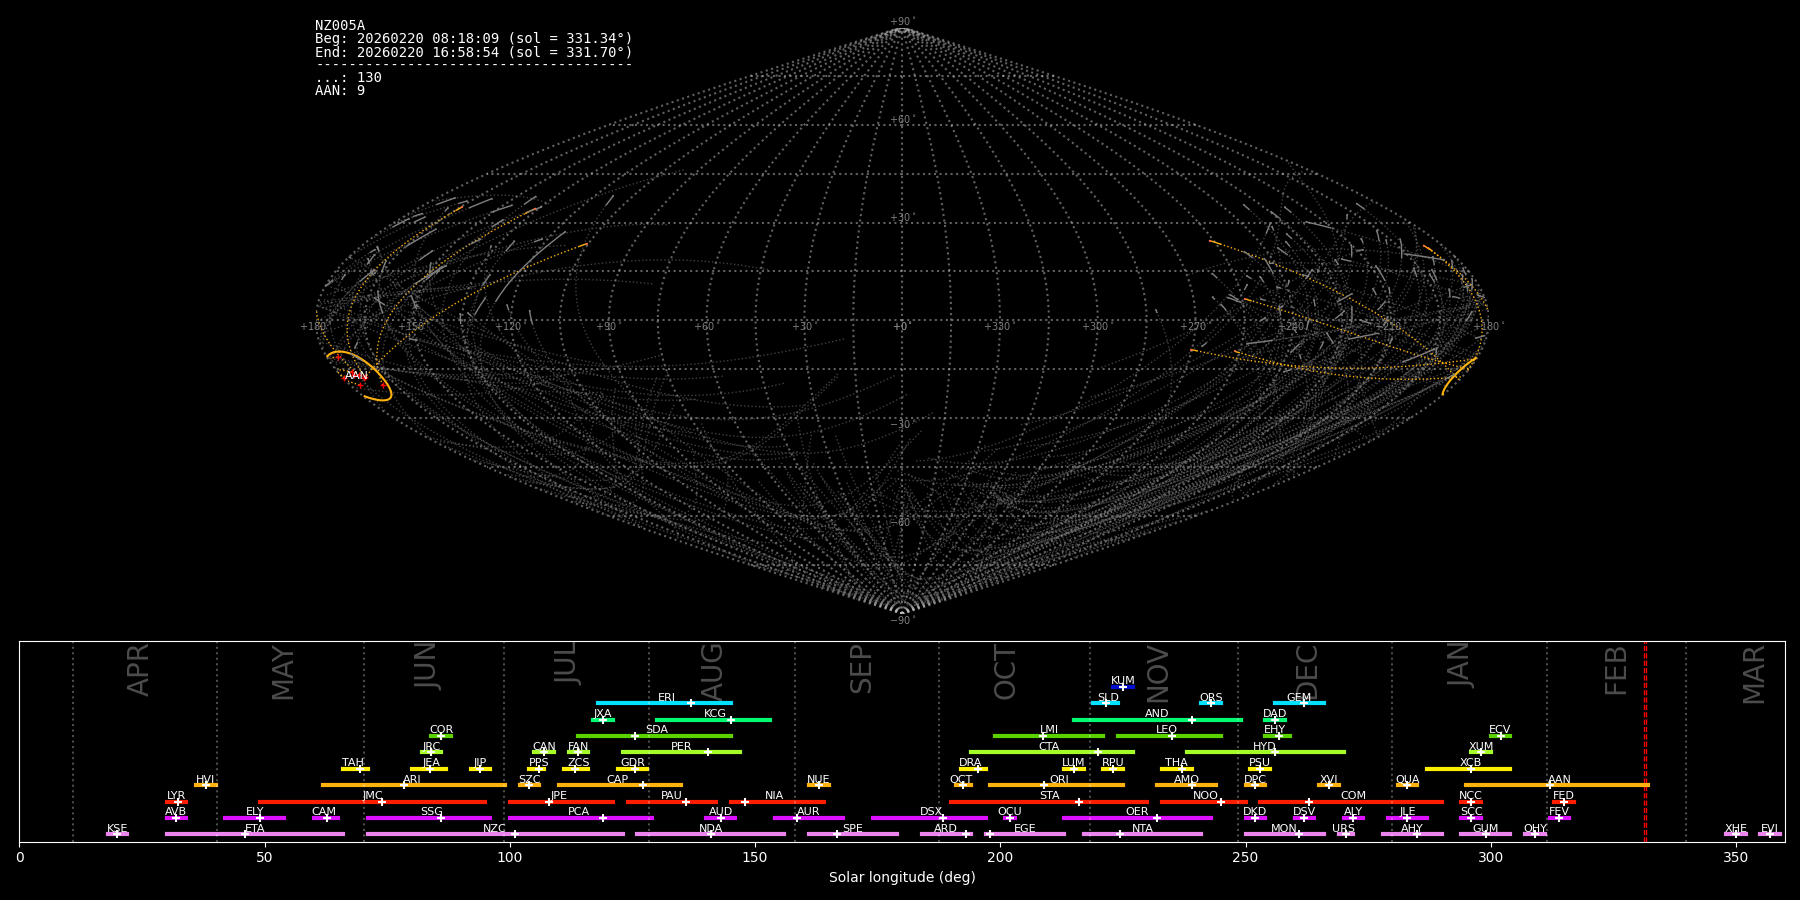Viewport: 1800px width, 900px height.
Task: Click the CAP shower label
Action: 618,780
